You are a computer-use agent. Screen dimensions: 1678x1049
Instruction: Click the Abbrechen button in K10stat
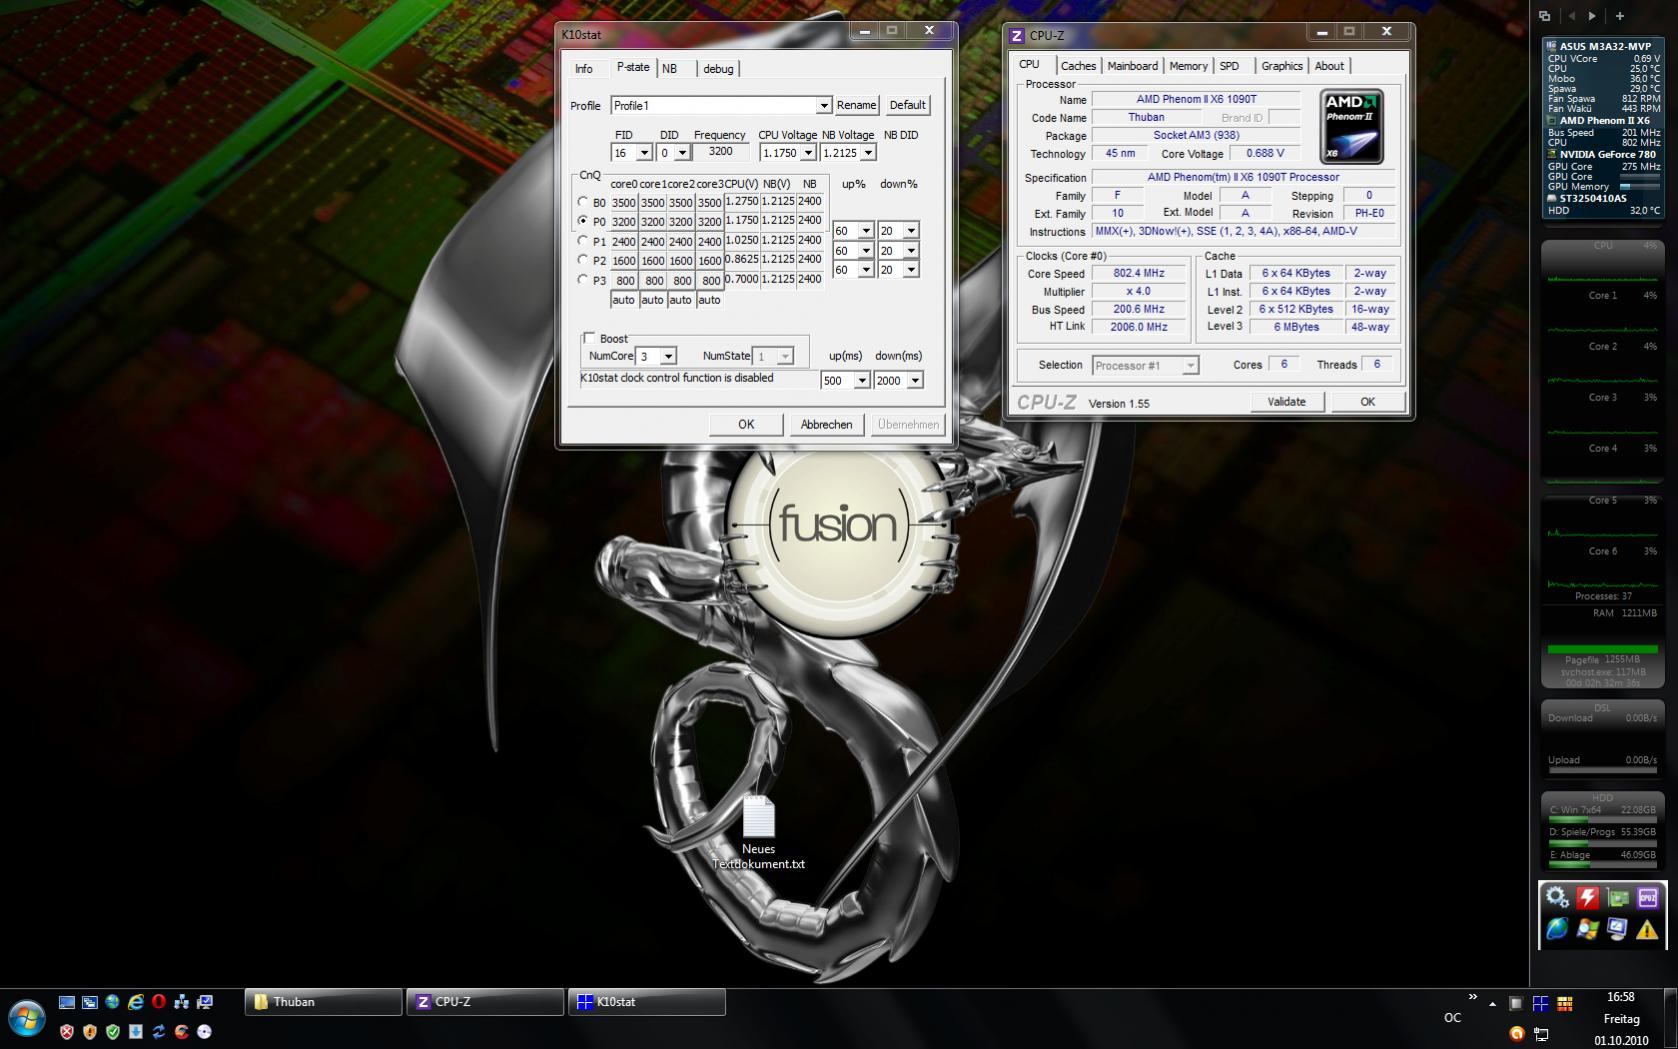pos(826,424)
